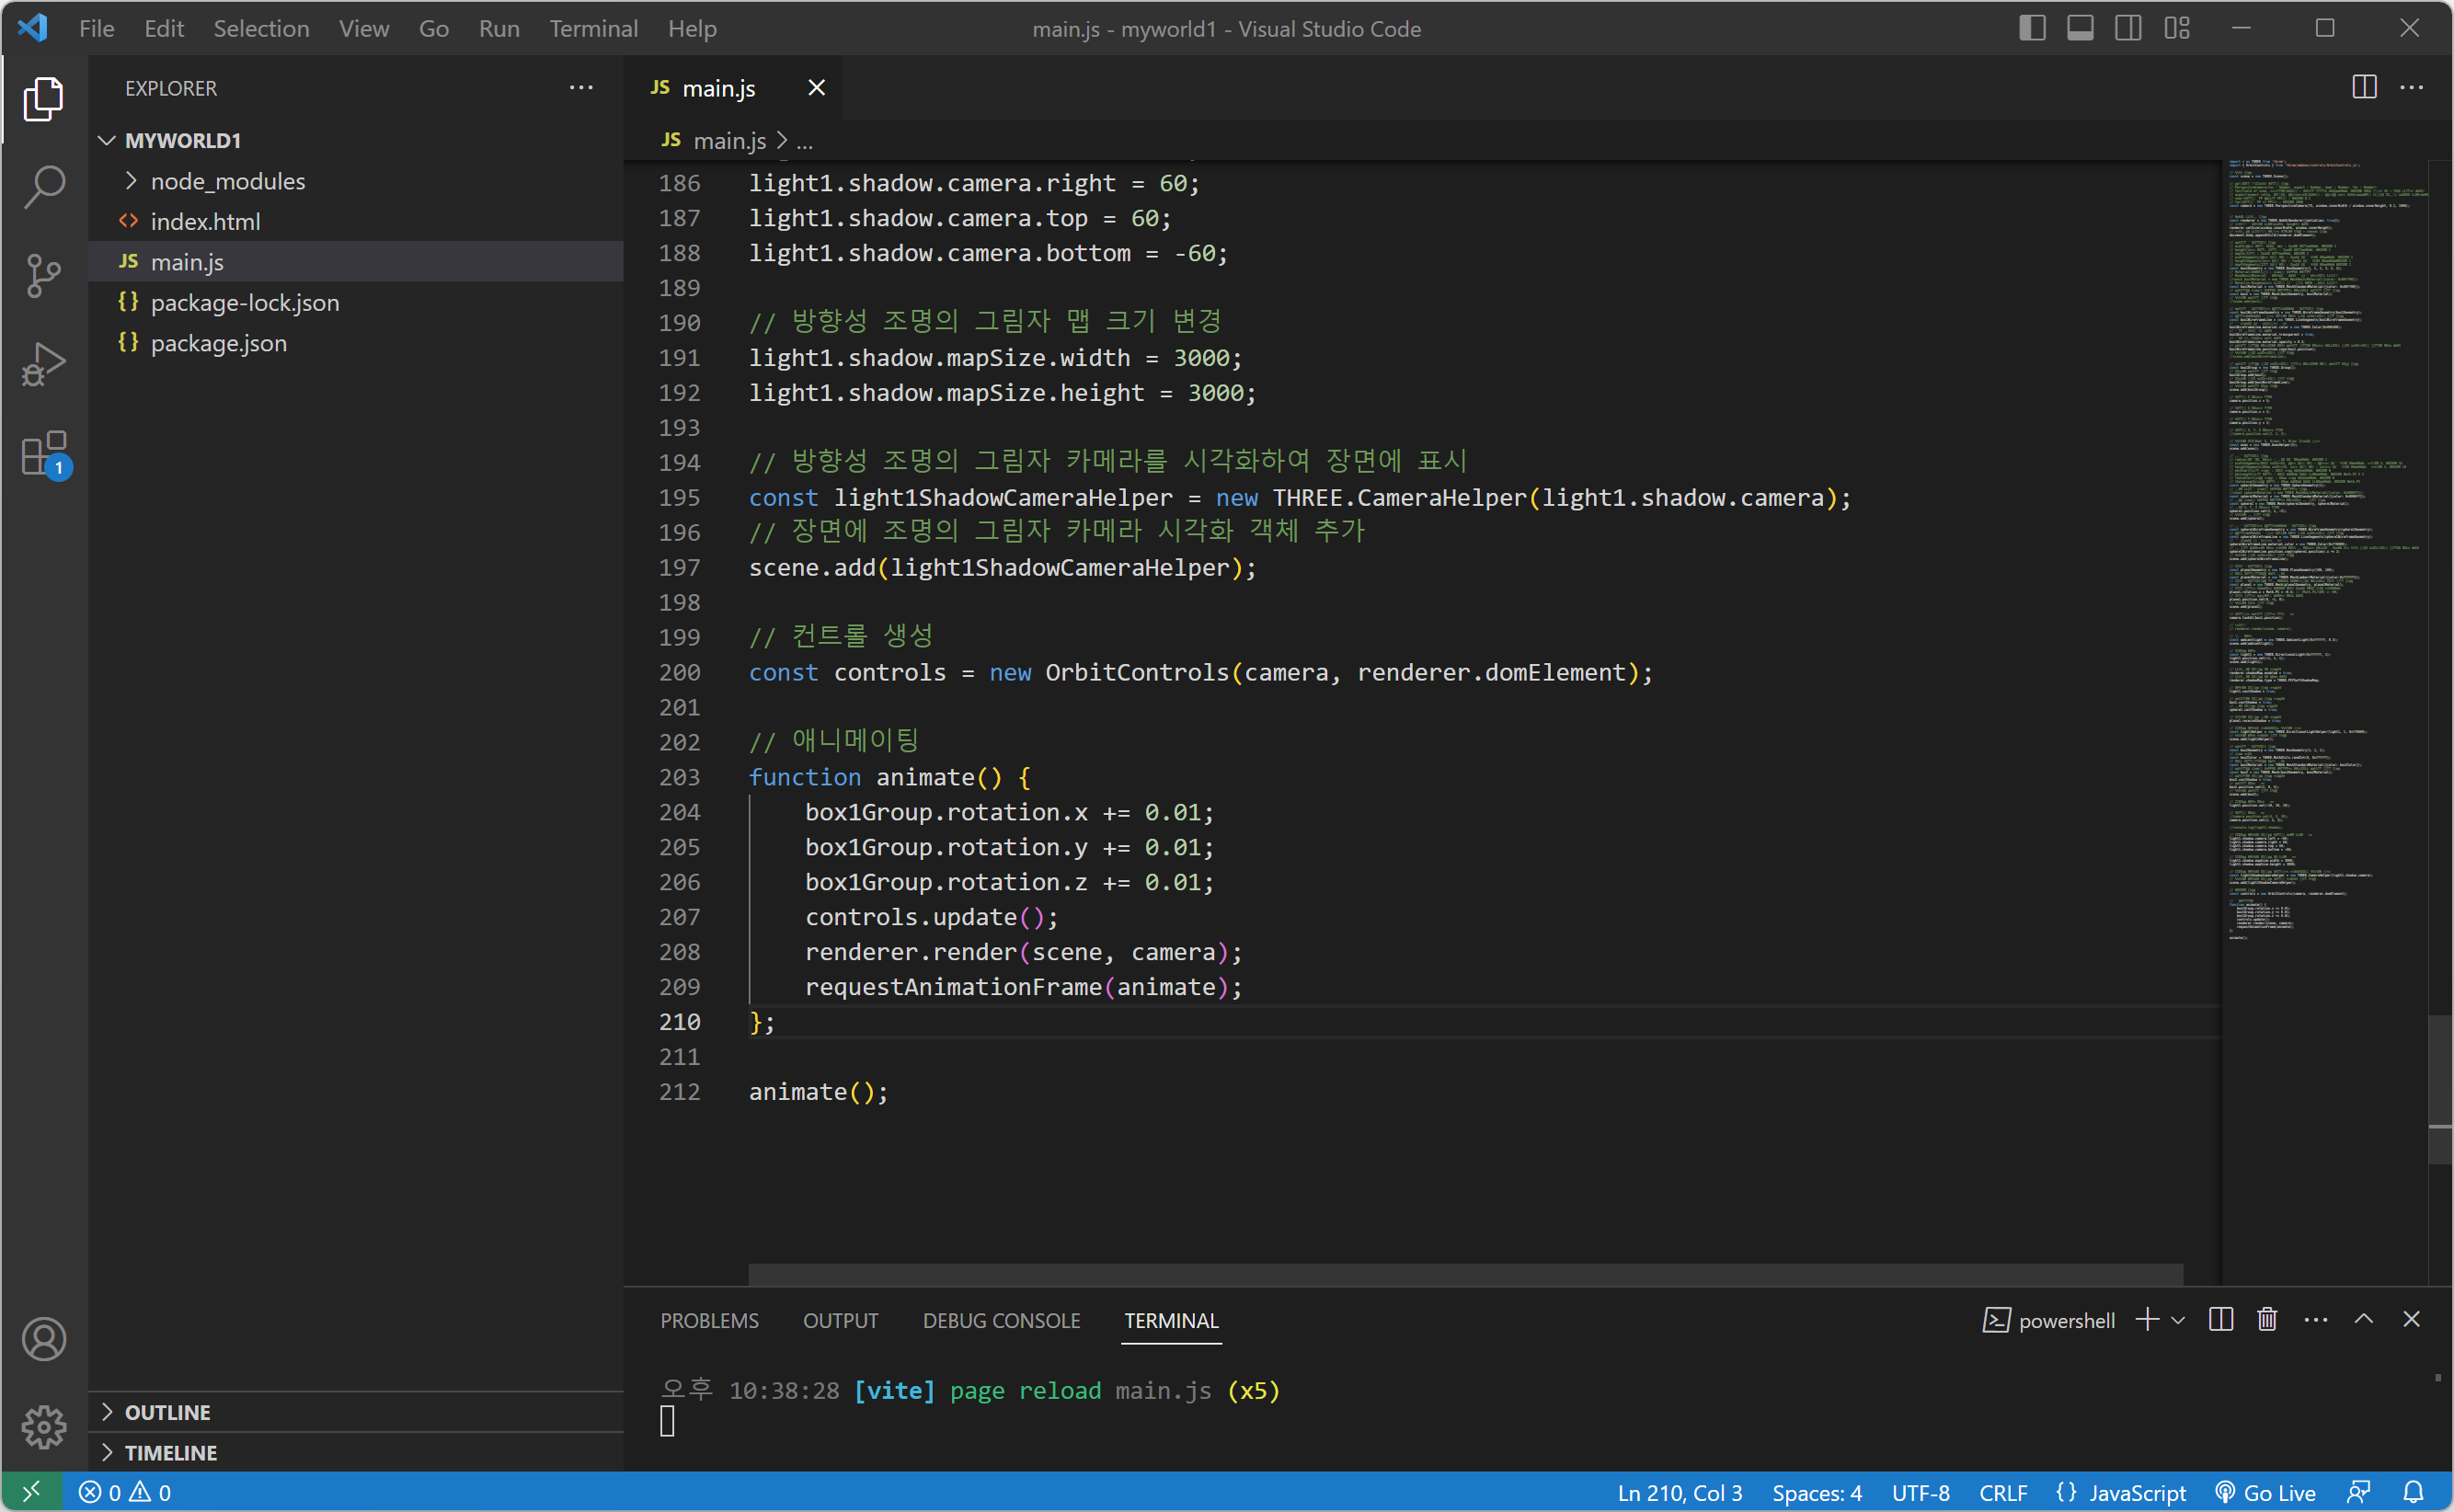Click Go Live in status bar
The width and height of the screenshot is (2454, 1512).
[x=2266, y=1492]
